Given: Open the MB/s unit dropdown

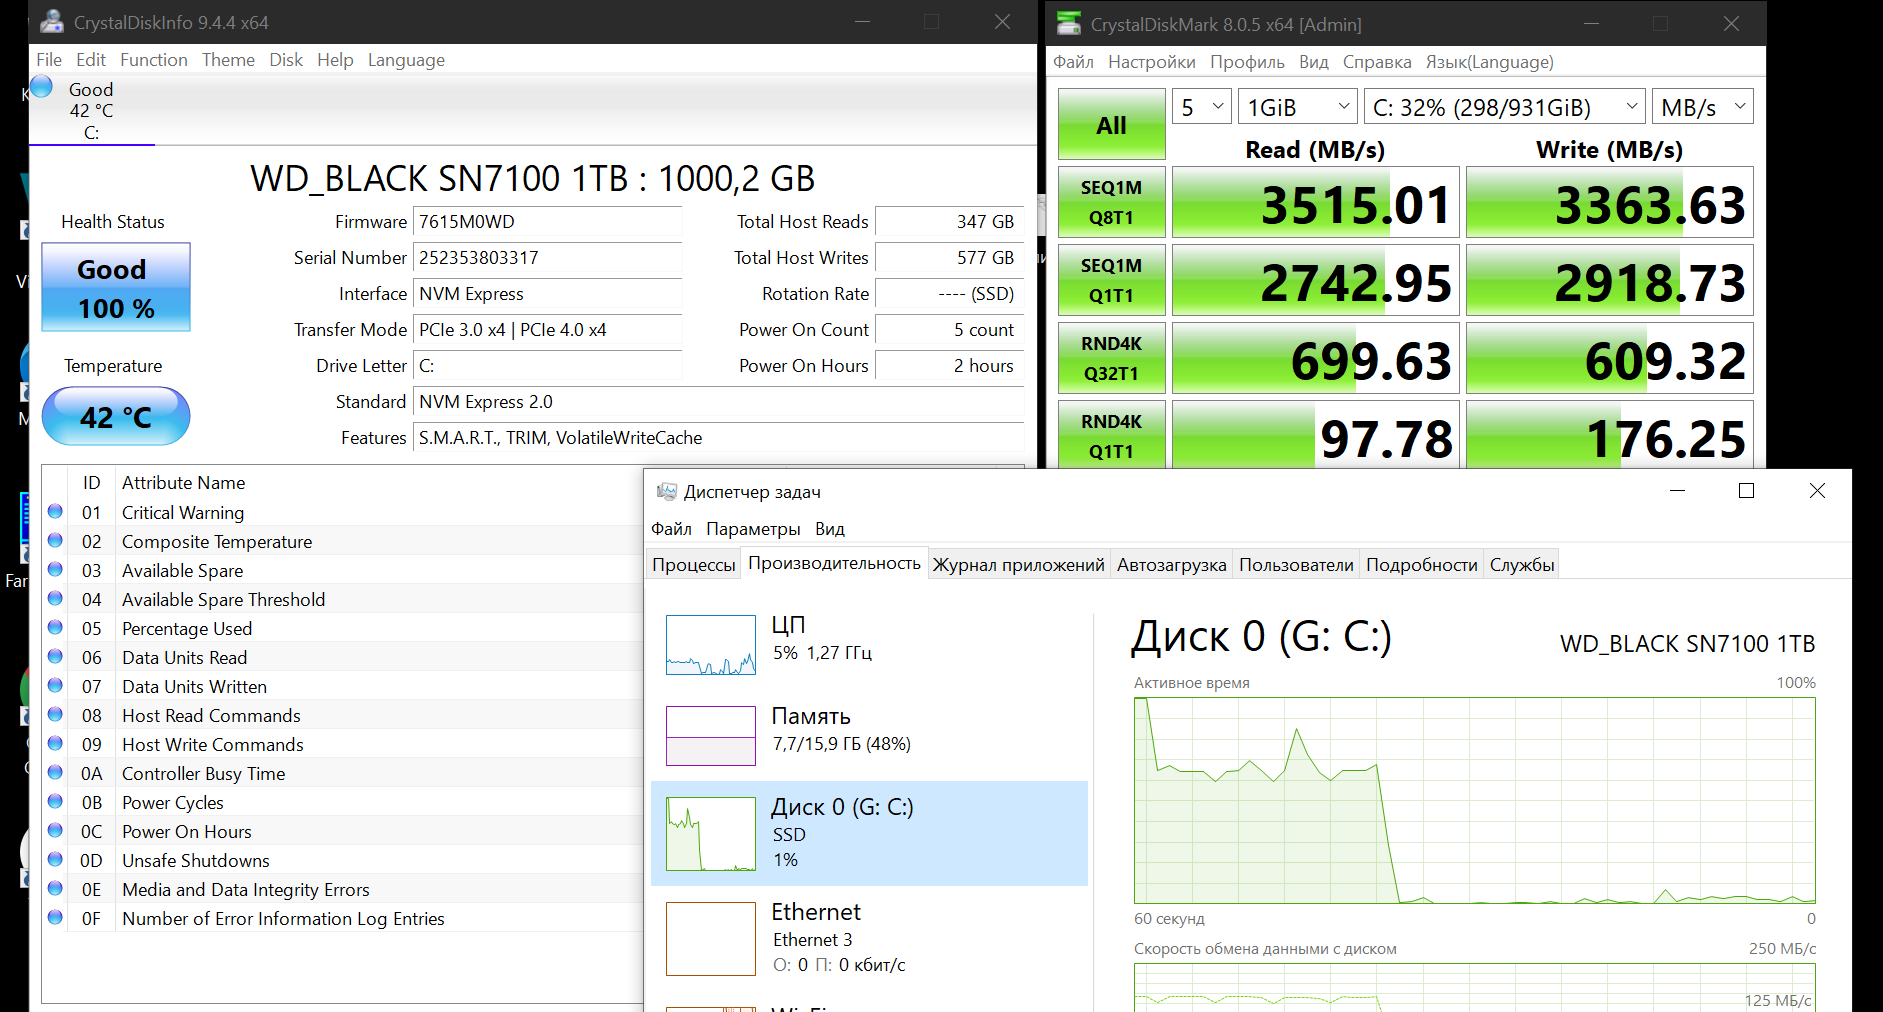Looking at the screenshot, I should tap(1702, 107).
